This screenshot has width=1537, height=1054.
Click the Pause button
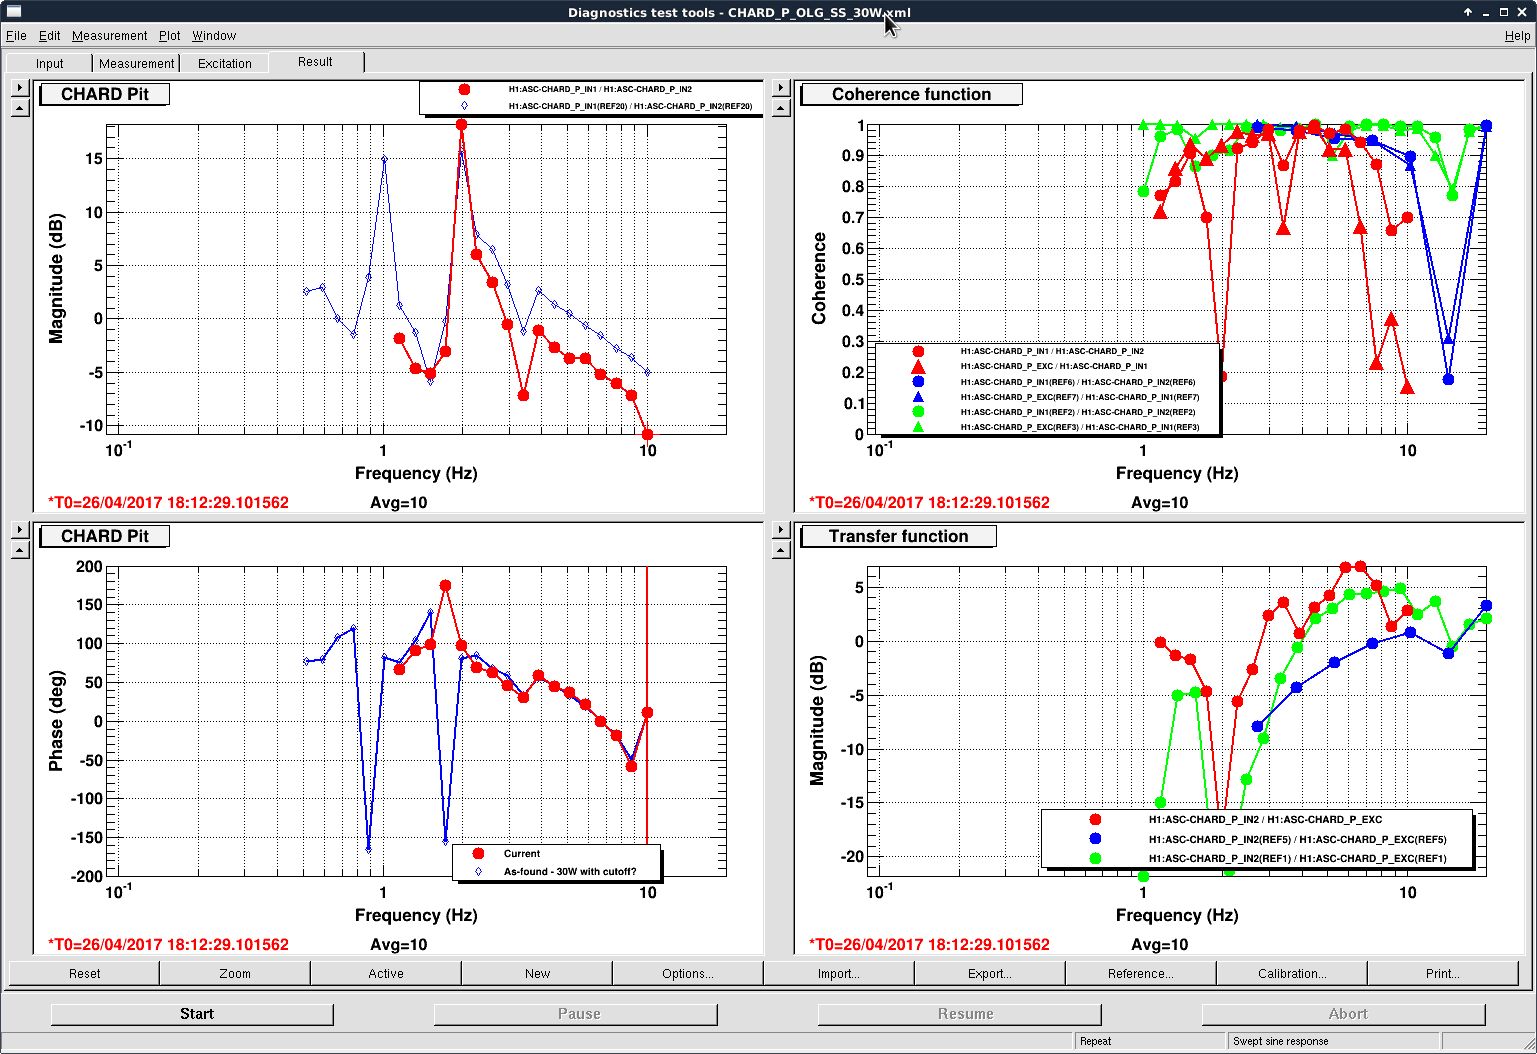pyautogui.click(x=576, y=1014)
